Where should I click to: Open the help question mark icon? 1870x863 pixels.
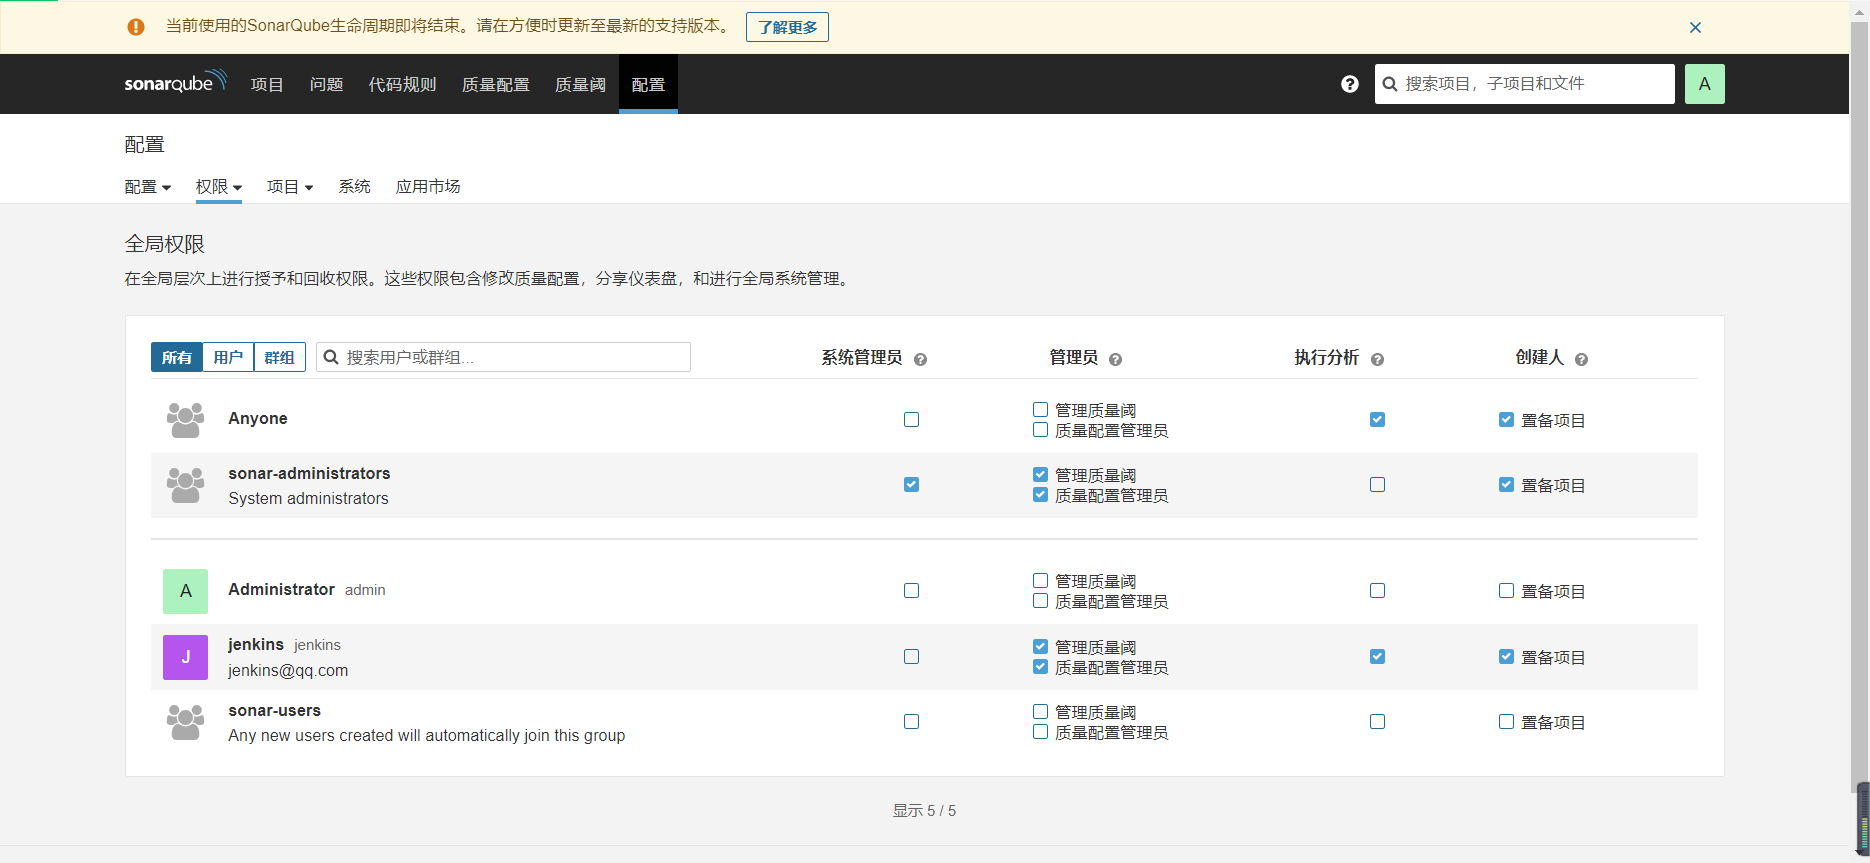(1350, 84)
